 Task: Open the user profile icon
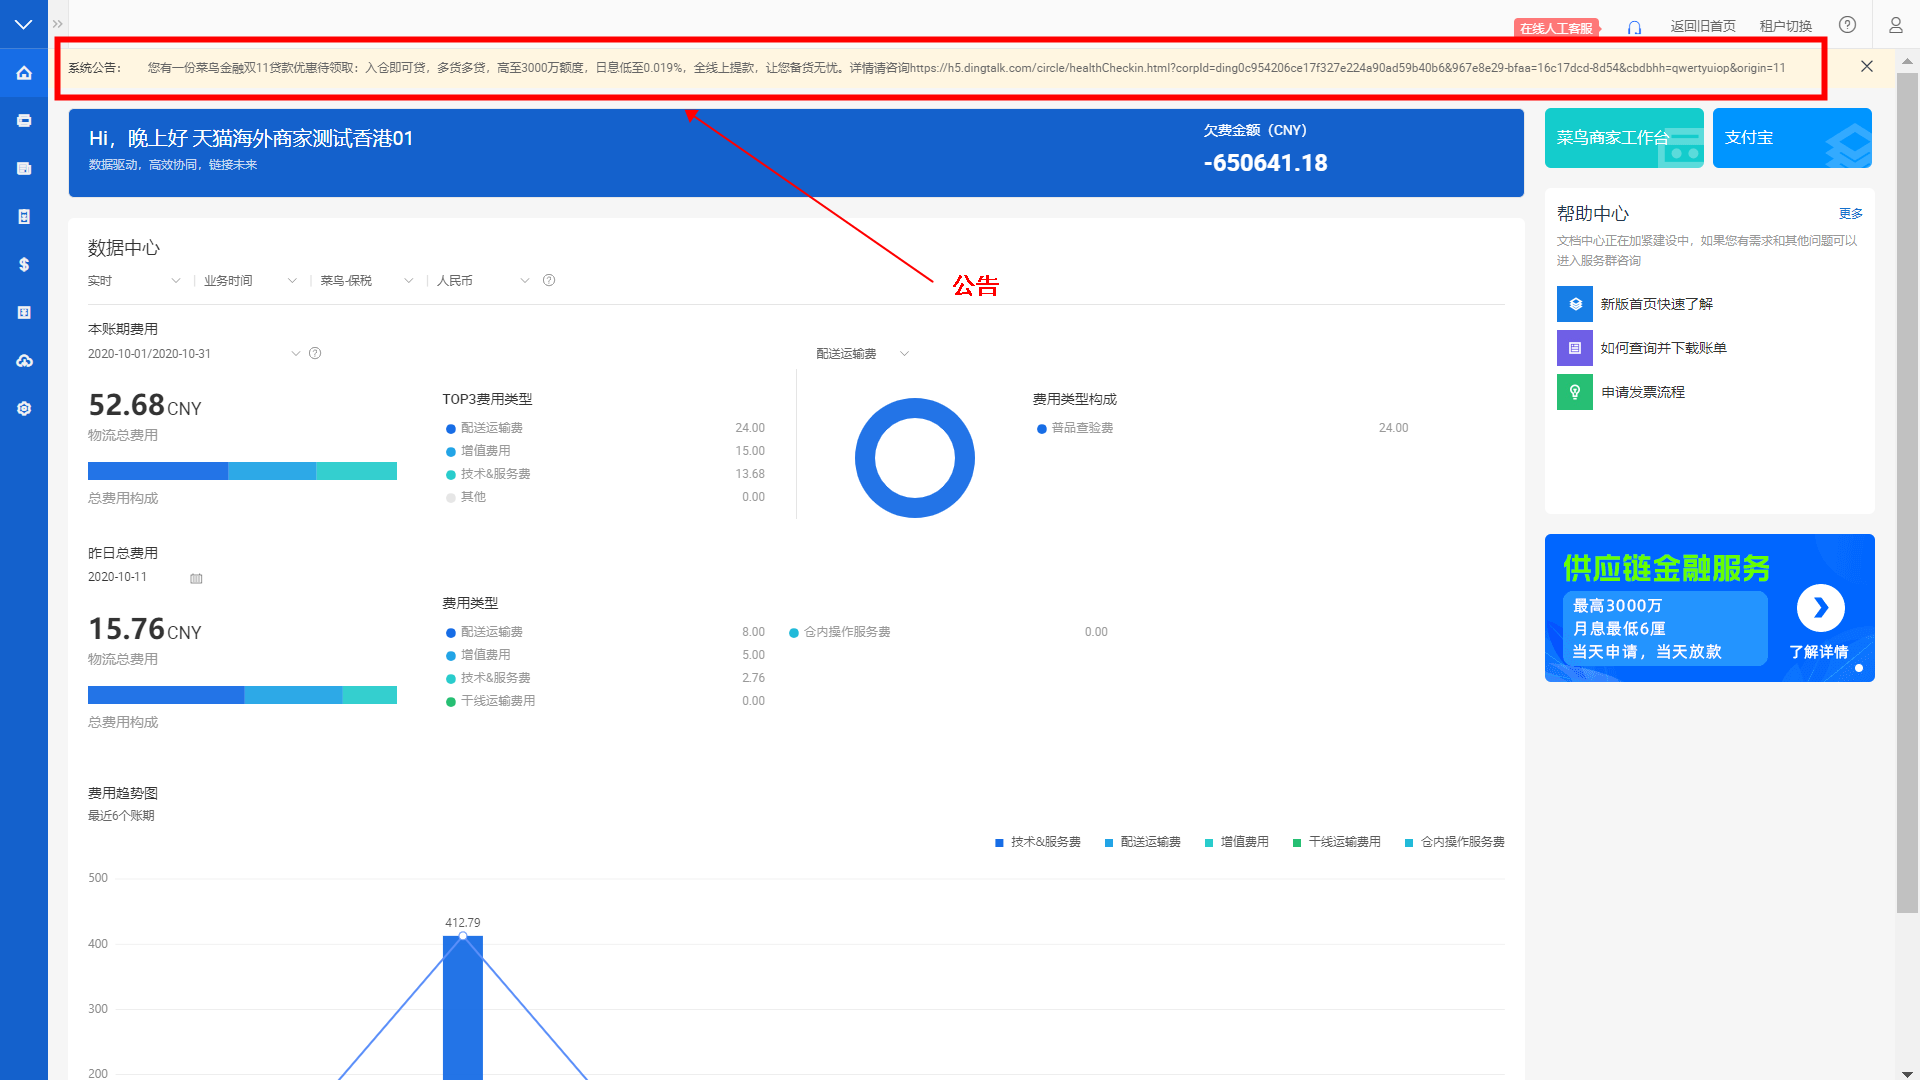tap(1895, 25)
